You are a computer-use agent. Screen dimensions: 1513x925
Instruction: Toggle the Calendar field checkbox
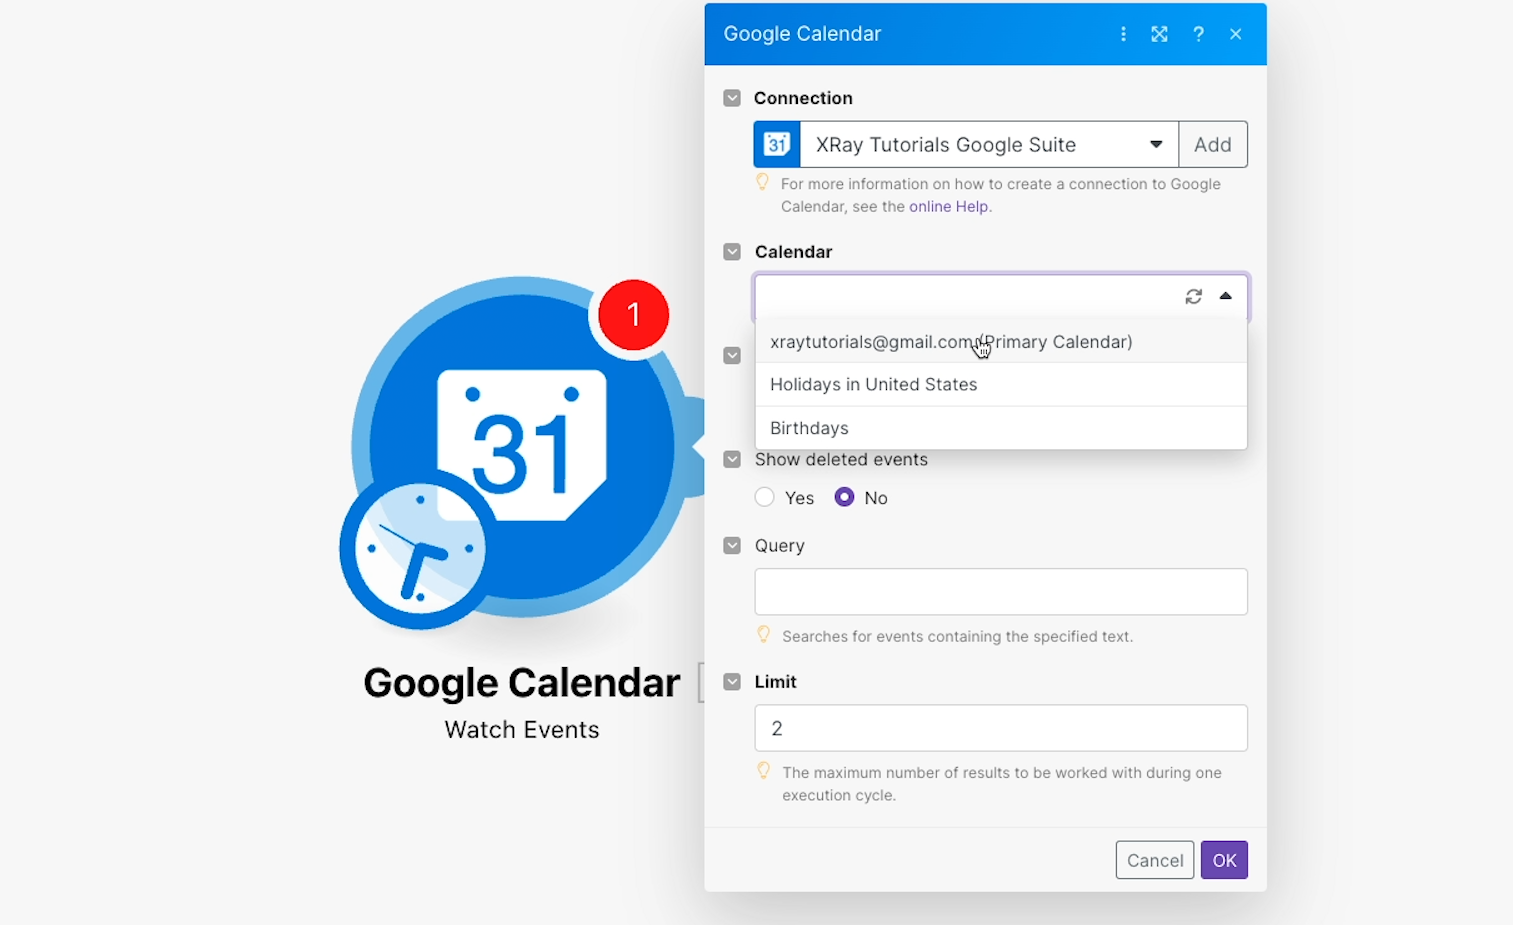pos(732,252)
